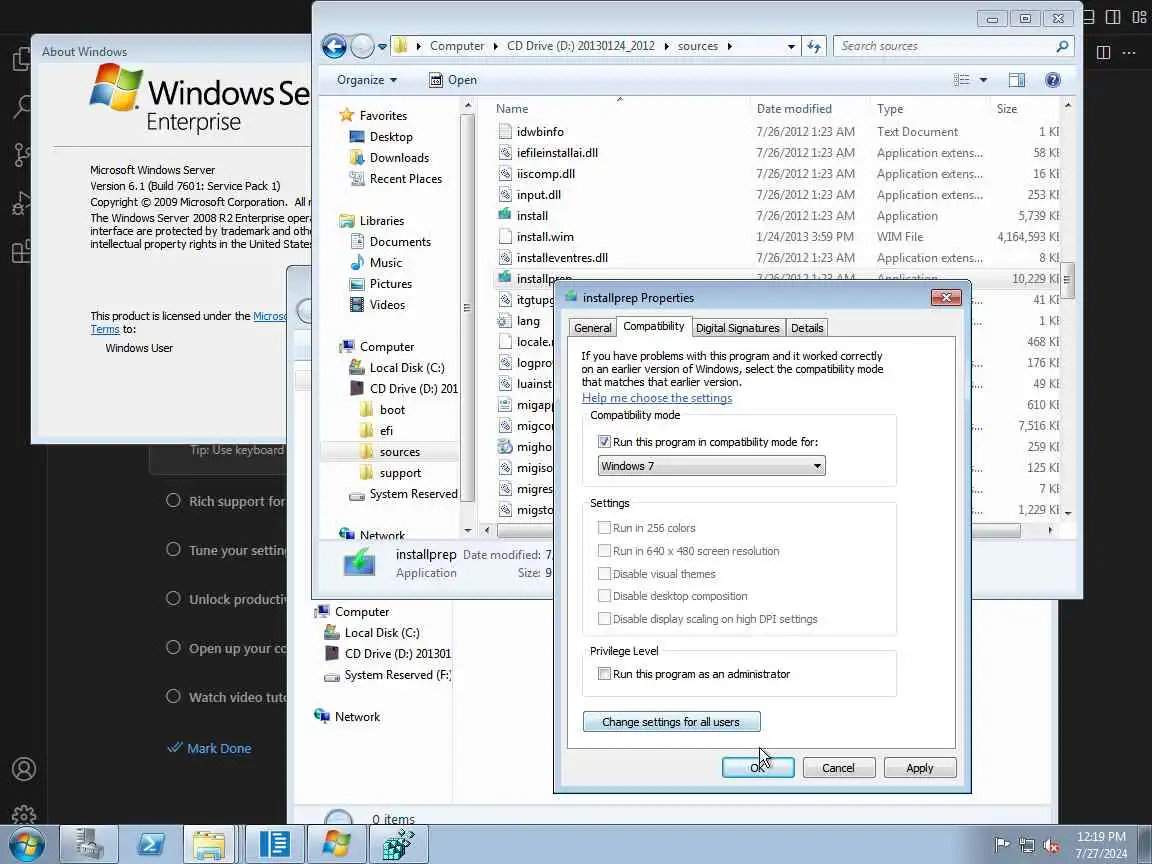The height and width of the screenshot is (864, 1152).
Task: Tick the Disable visual themes checkbox
Action: (604, 573)
